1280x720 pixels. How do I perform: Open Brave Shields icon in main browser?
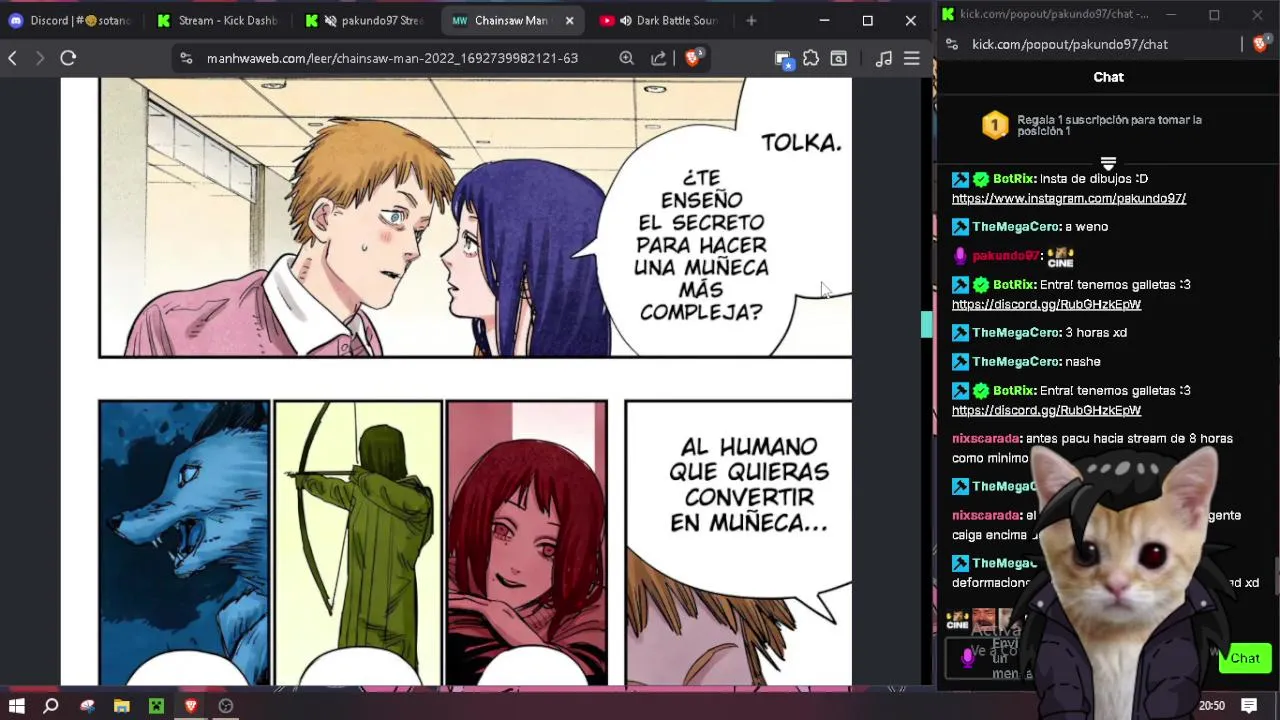[693, 57]
